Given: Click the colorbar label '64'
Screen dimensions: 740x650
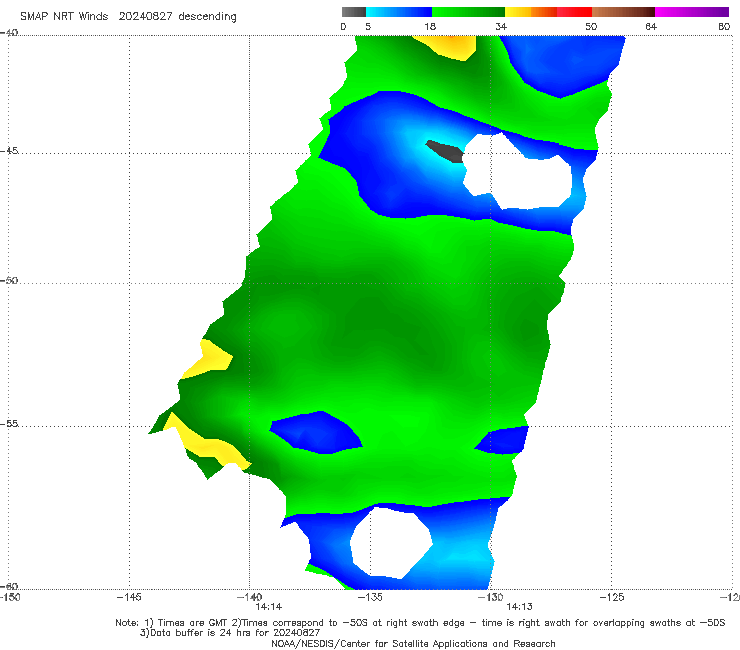Looking at the screenshot, I should point(651,26).
